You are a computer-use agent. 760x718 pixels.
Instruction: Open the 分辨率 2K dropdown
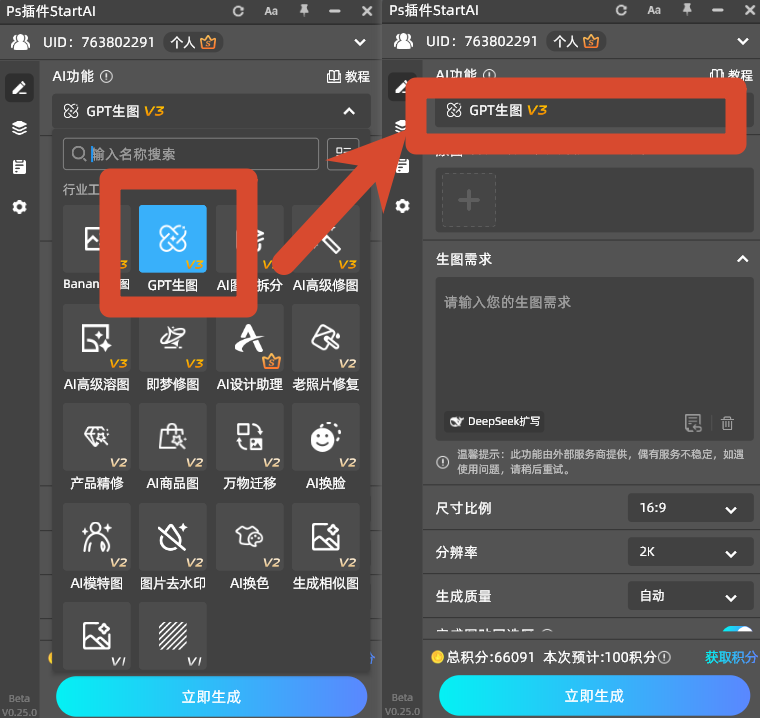pyautogui.click(x=690, y=552)
